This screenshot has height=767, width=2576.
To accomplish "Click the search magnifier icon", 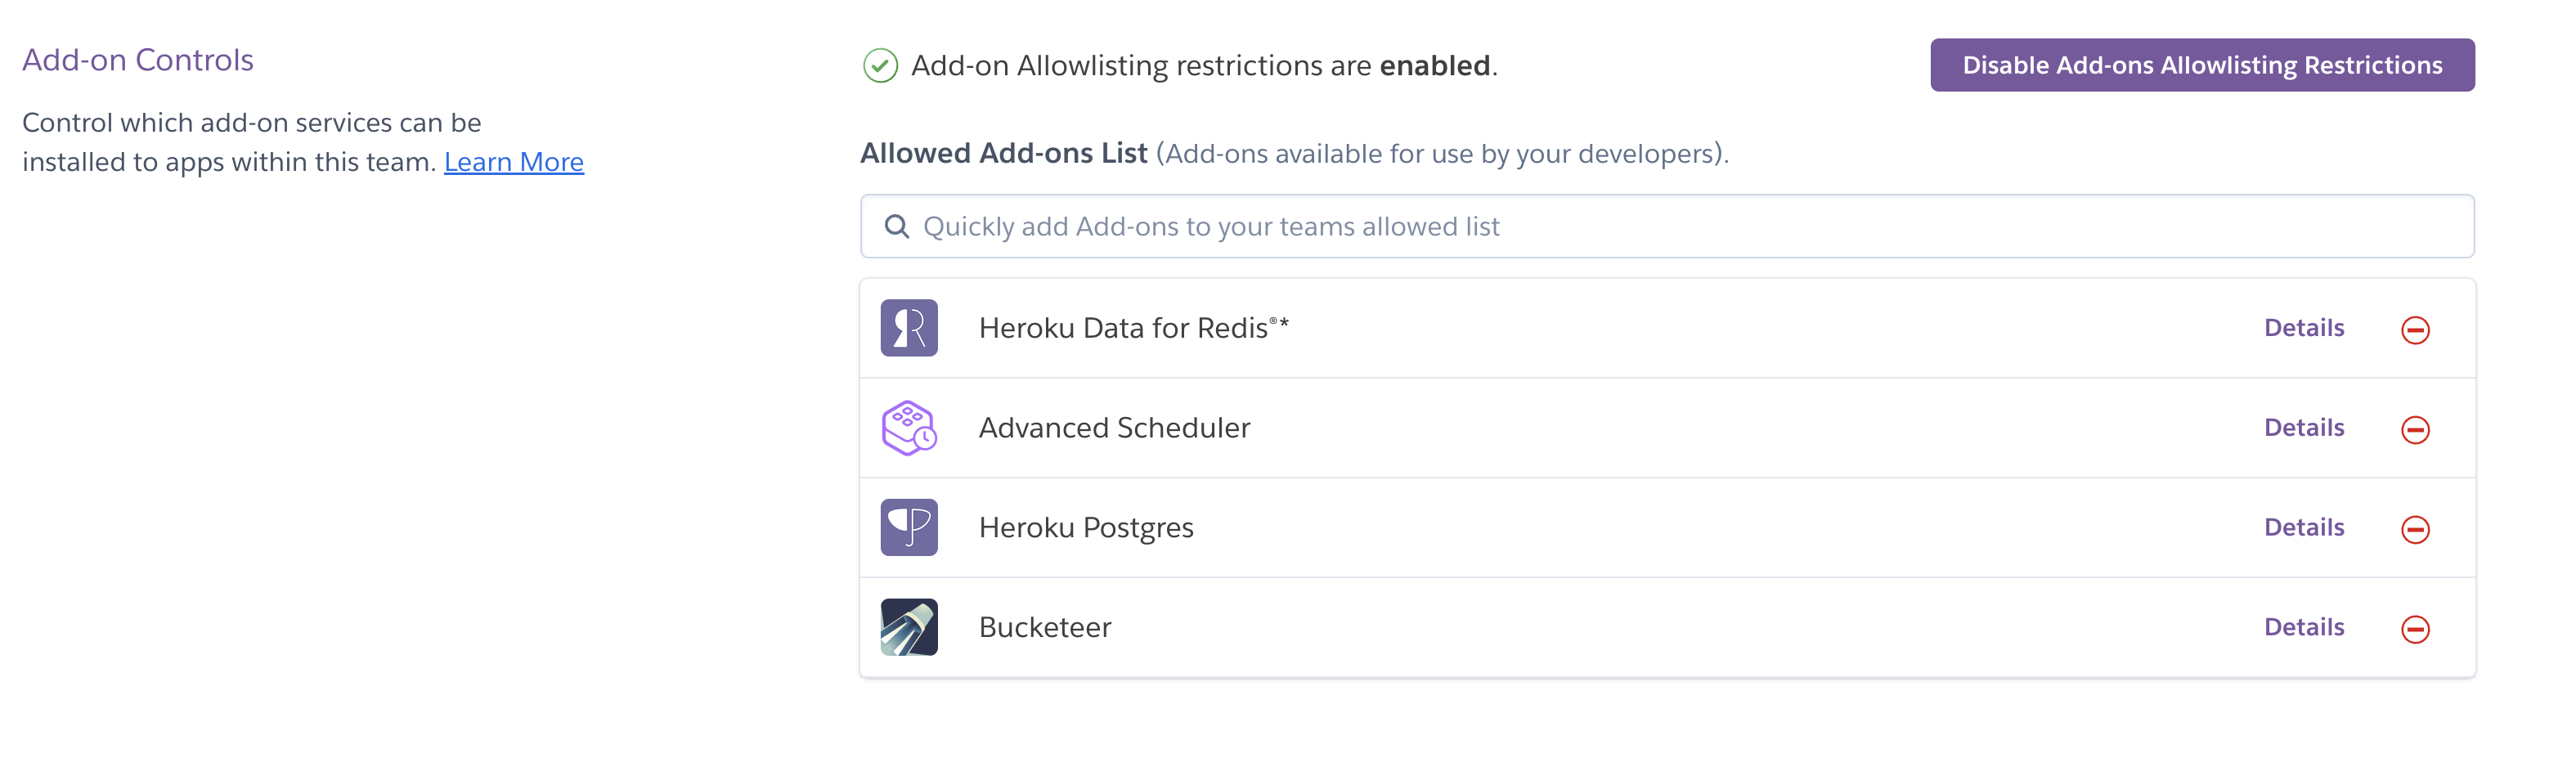I will 896,227.
